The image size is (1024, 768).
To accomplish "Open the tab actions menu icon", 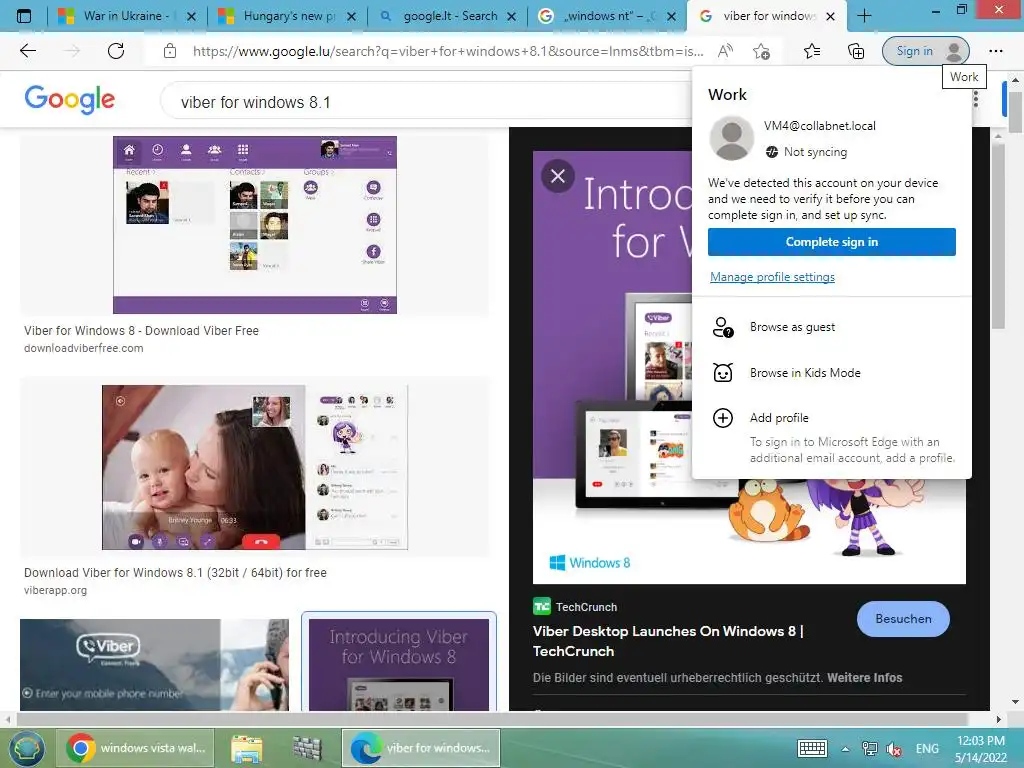I will (x=24, y=16).
